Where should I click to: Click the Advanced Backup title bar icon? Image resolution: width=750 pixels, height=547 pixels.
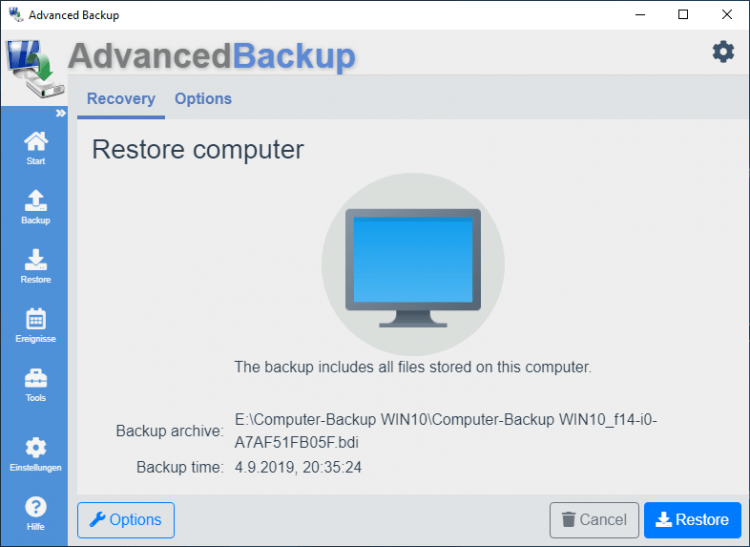(15, 15)
